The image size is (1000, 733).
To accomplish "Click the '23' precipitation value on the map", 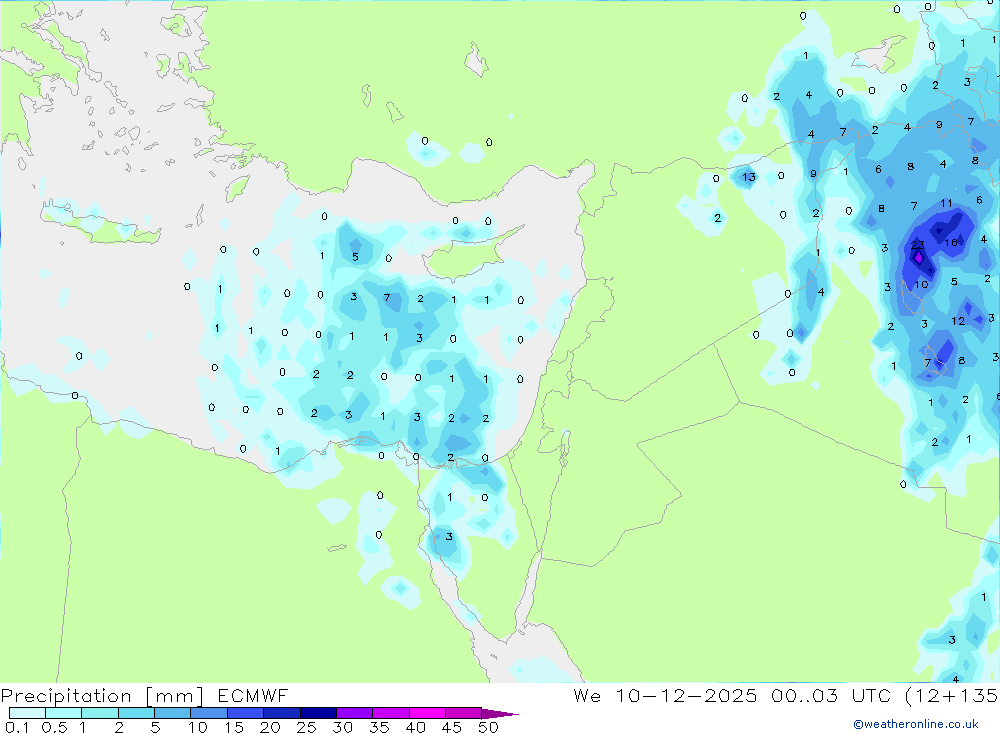I will pos(917,245).
